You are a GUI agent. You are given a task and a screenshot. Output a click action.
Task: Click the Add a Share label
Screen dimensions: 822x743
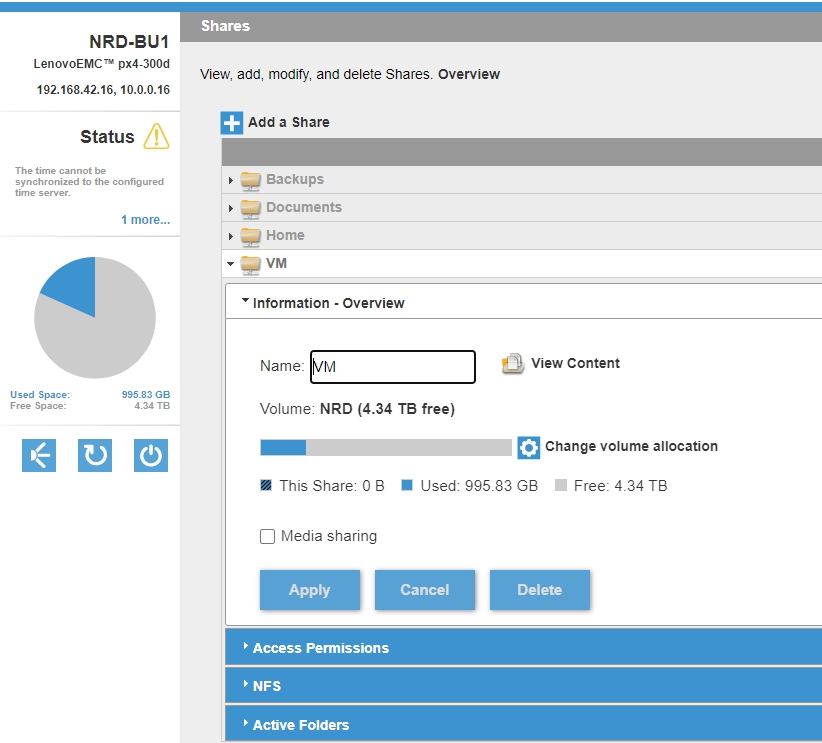tap(289, 122)
